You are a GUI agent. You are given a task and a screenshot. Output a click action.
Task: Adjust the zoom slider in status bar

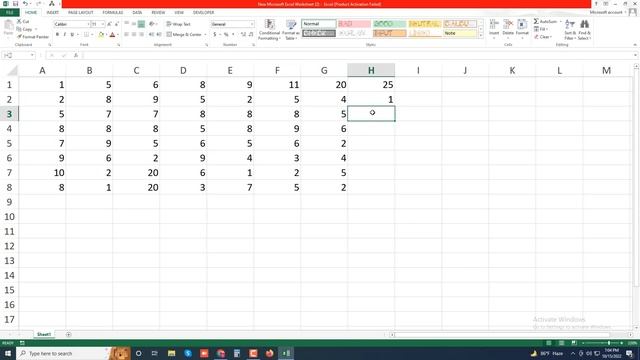point(609,343)
